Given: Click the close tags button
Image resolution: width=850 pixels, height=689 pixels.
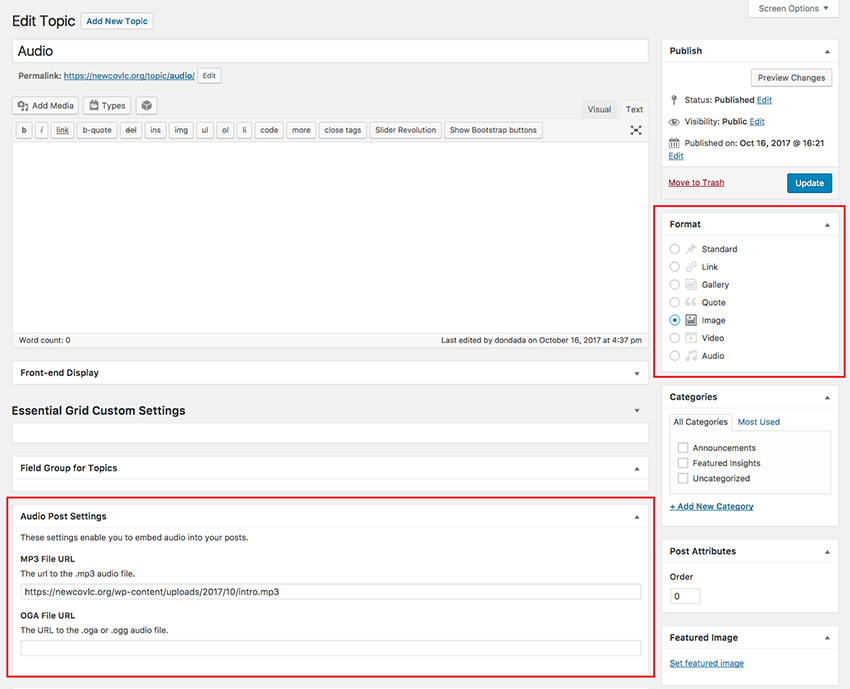Looking at the screenshot, I should coord(343,130).
